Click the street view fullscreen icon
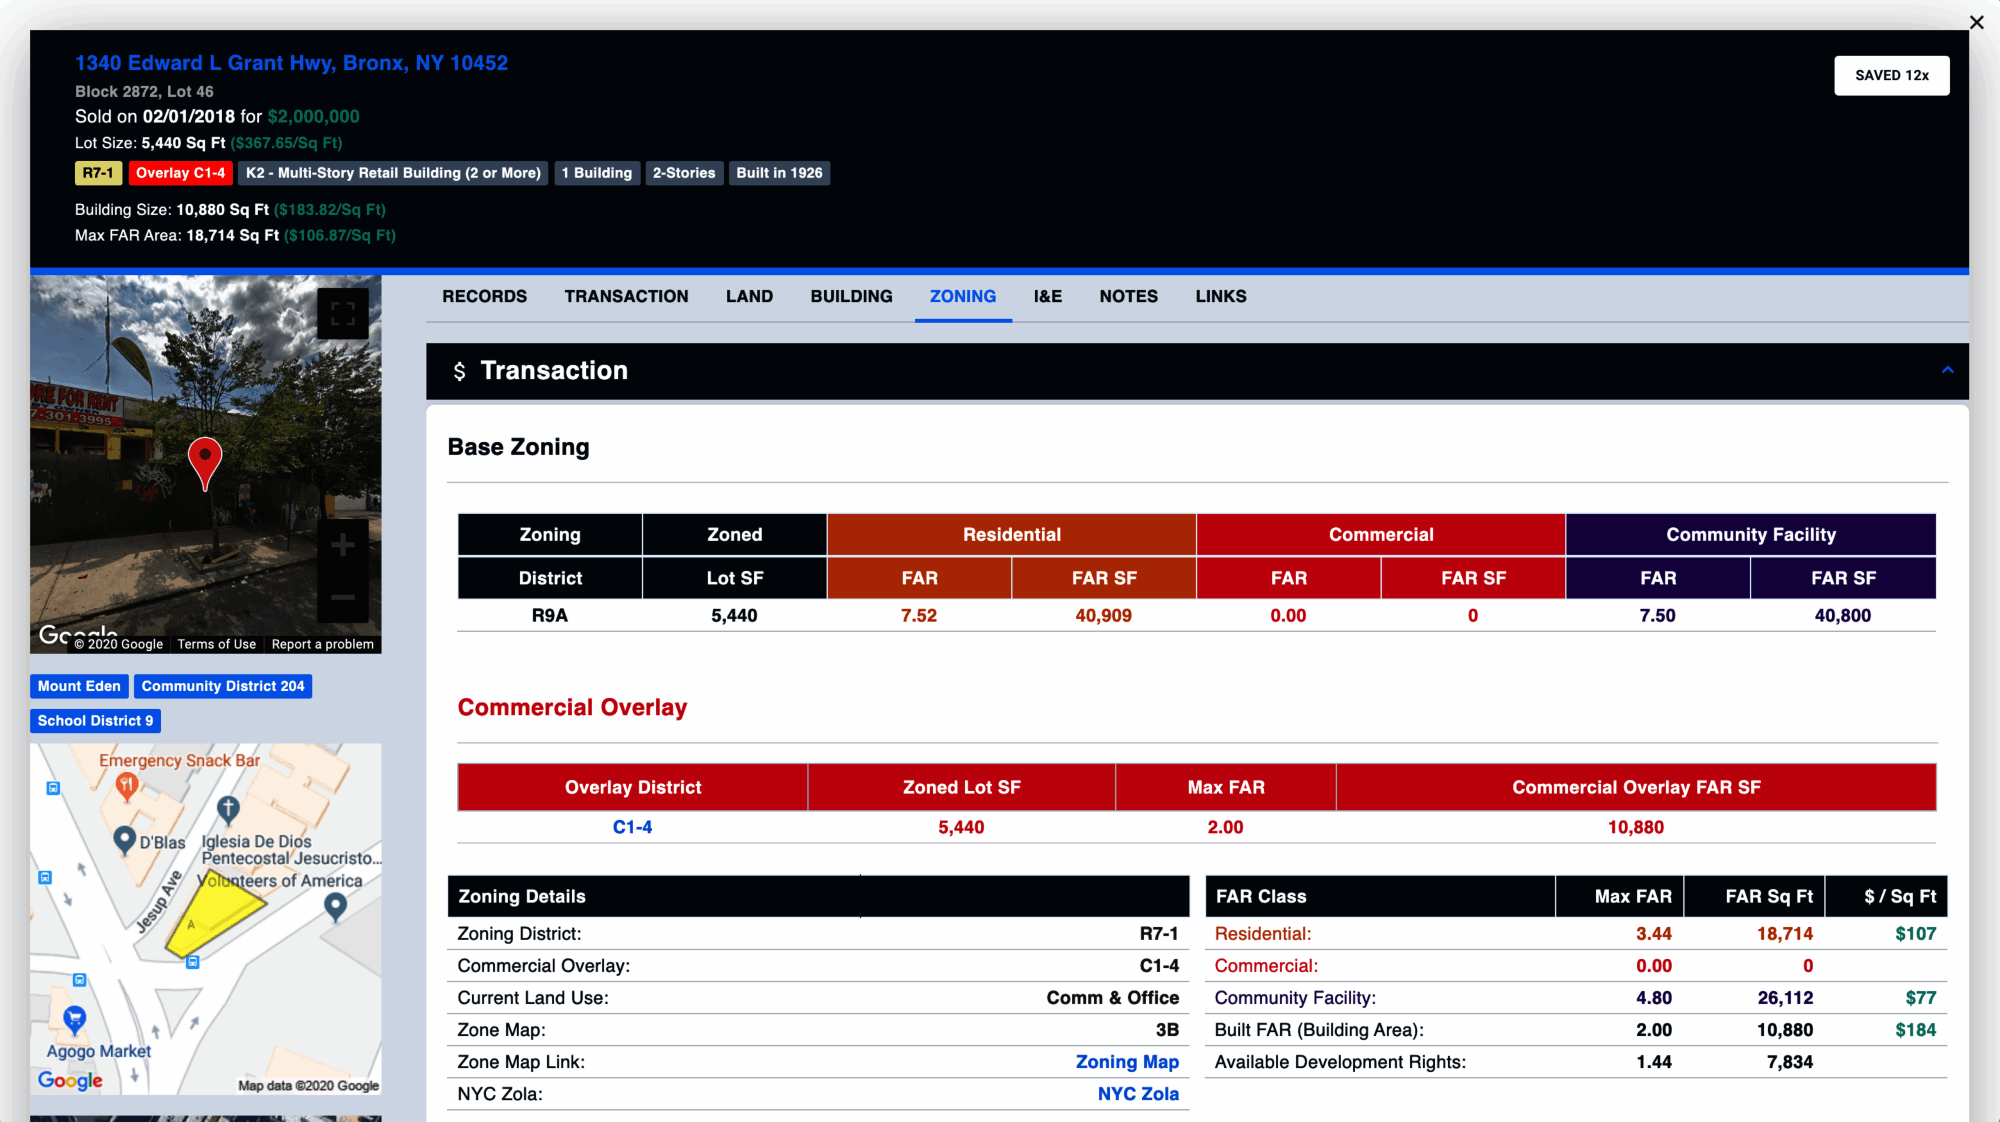Image resolution: width=2000 pixels, height=1122 pixels. click(343, 314)
